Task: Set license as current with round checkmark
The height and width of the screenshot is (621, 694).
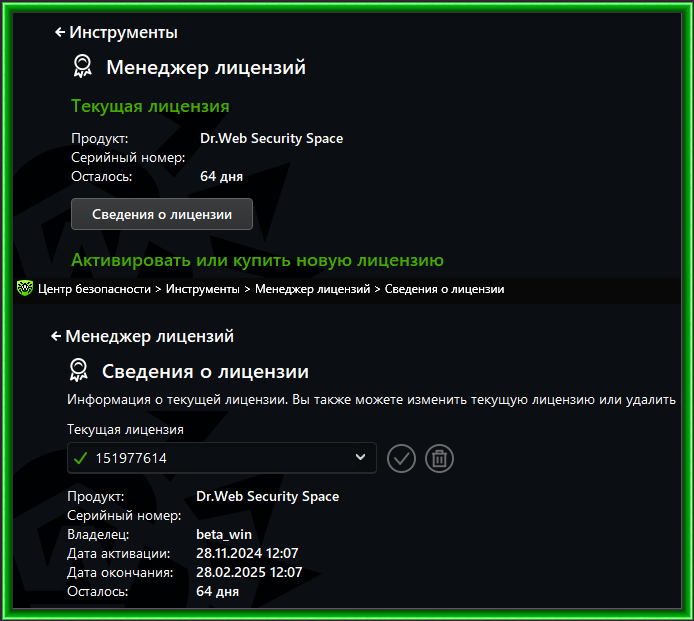Action: coord(401,458)
